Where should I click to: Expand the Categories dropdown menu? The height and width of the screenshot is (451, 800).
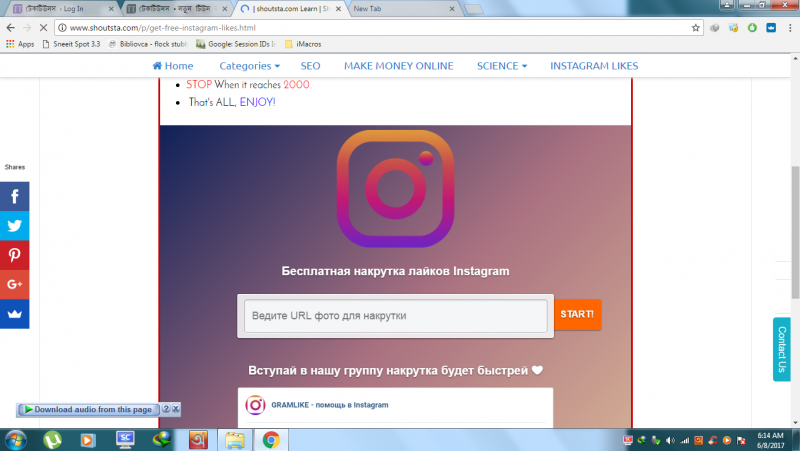click(x=249, y=66)
